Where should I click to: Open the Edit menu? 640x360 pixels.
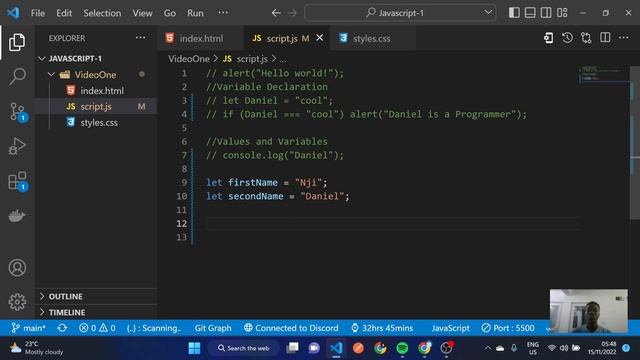64,13
